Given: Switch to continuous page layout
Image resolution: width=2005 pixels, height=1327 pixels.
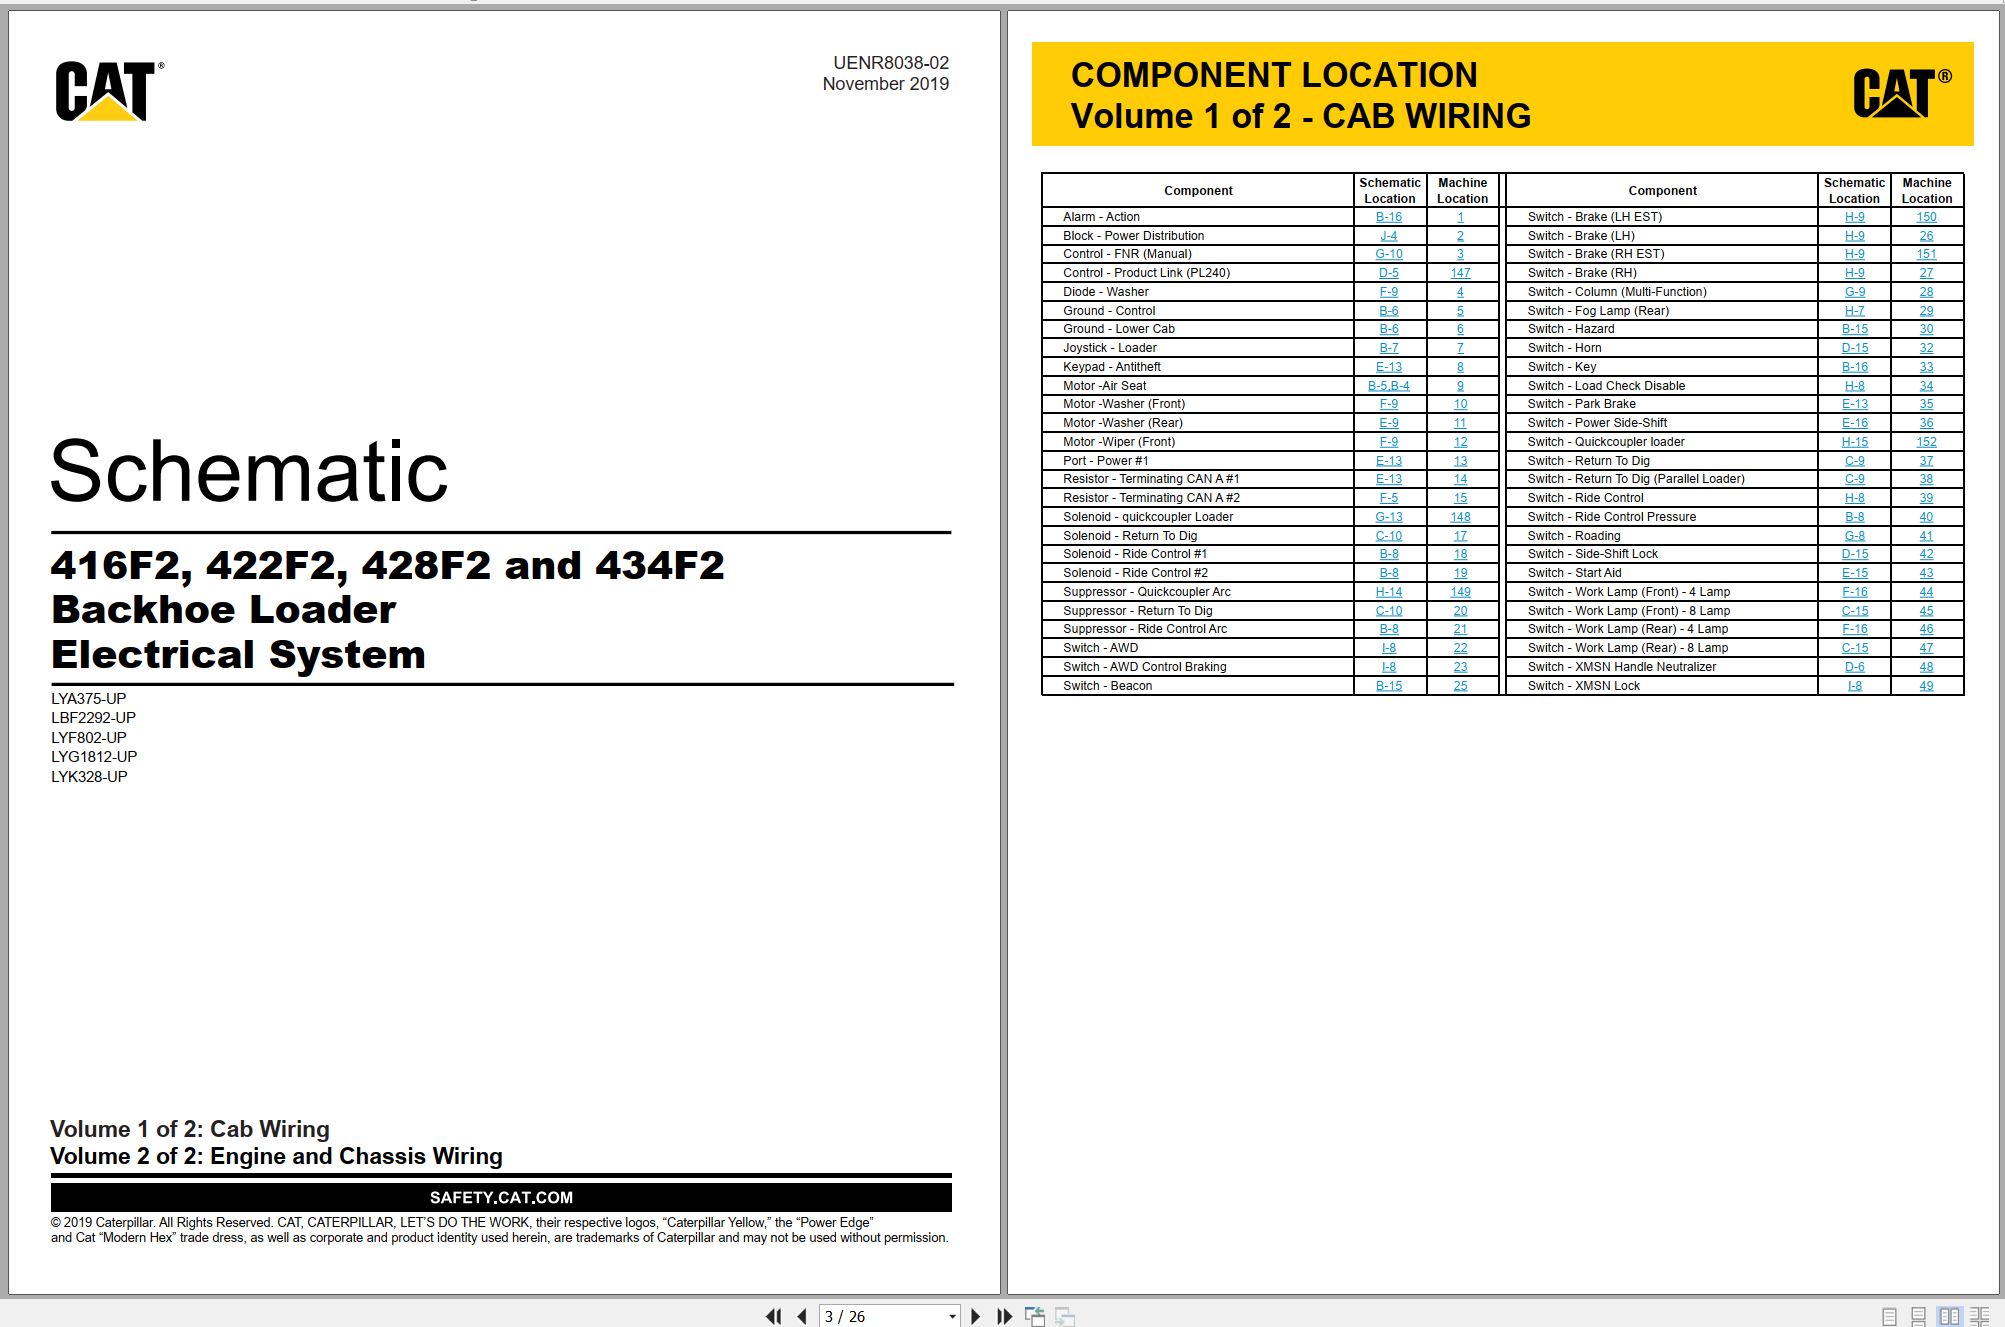Looking at the screenshot, I should pos(1918,1316).
